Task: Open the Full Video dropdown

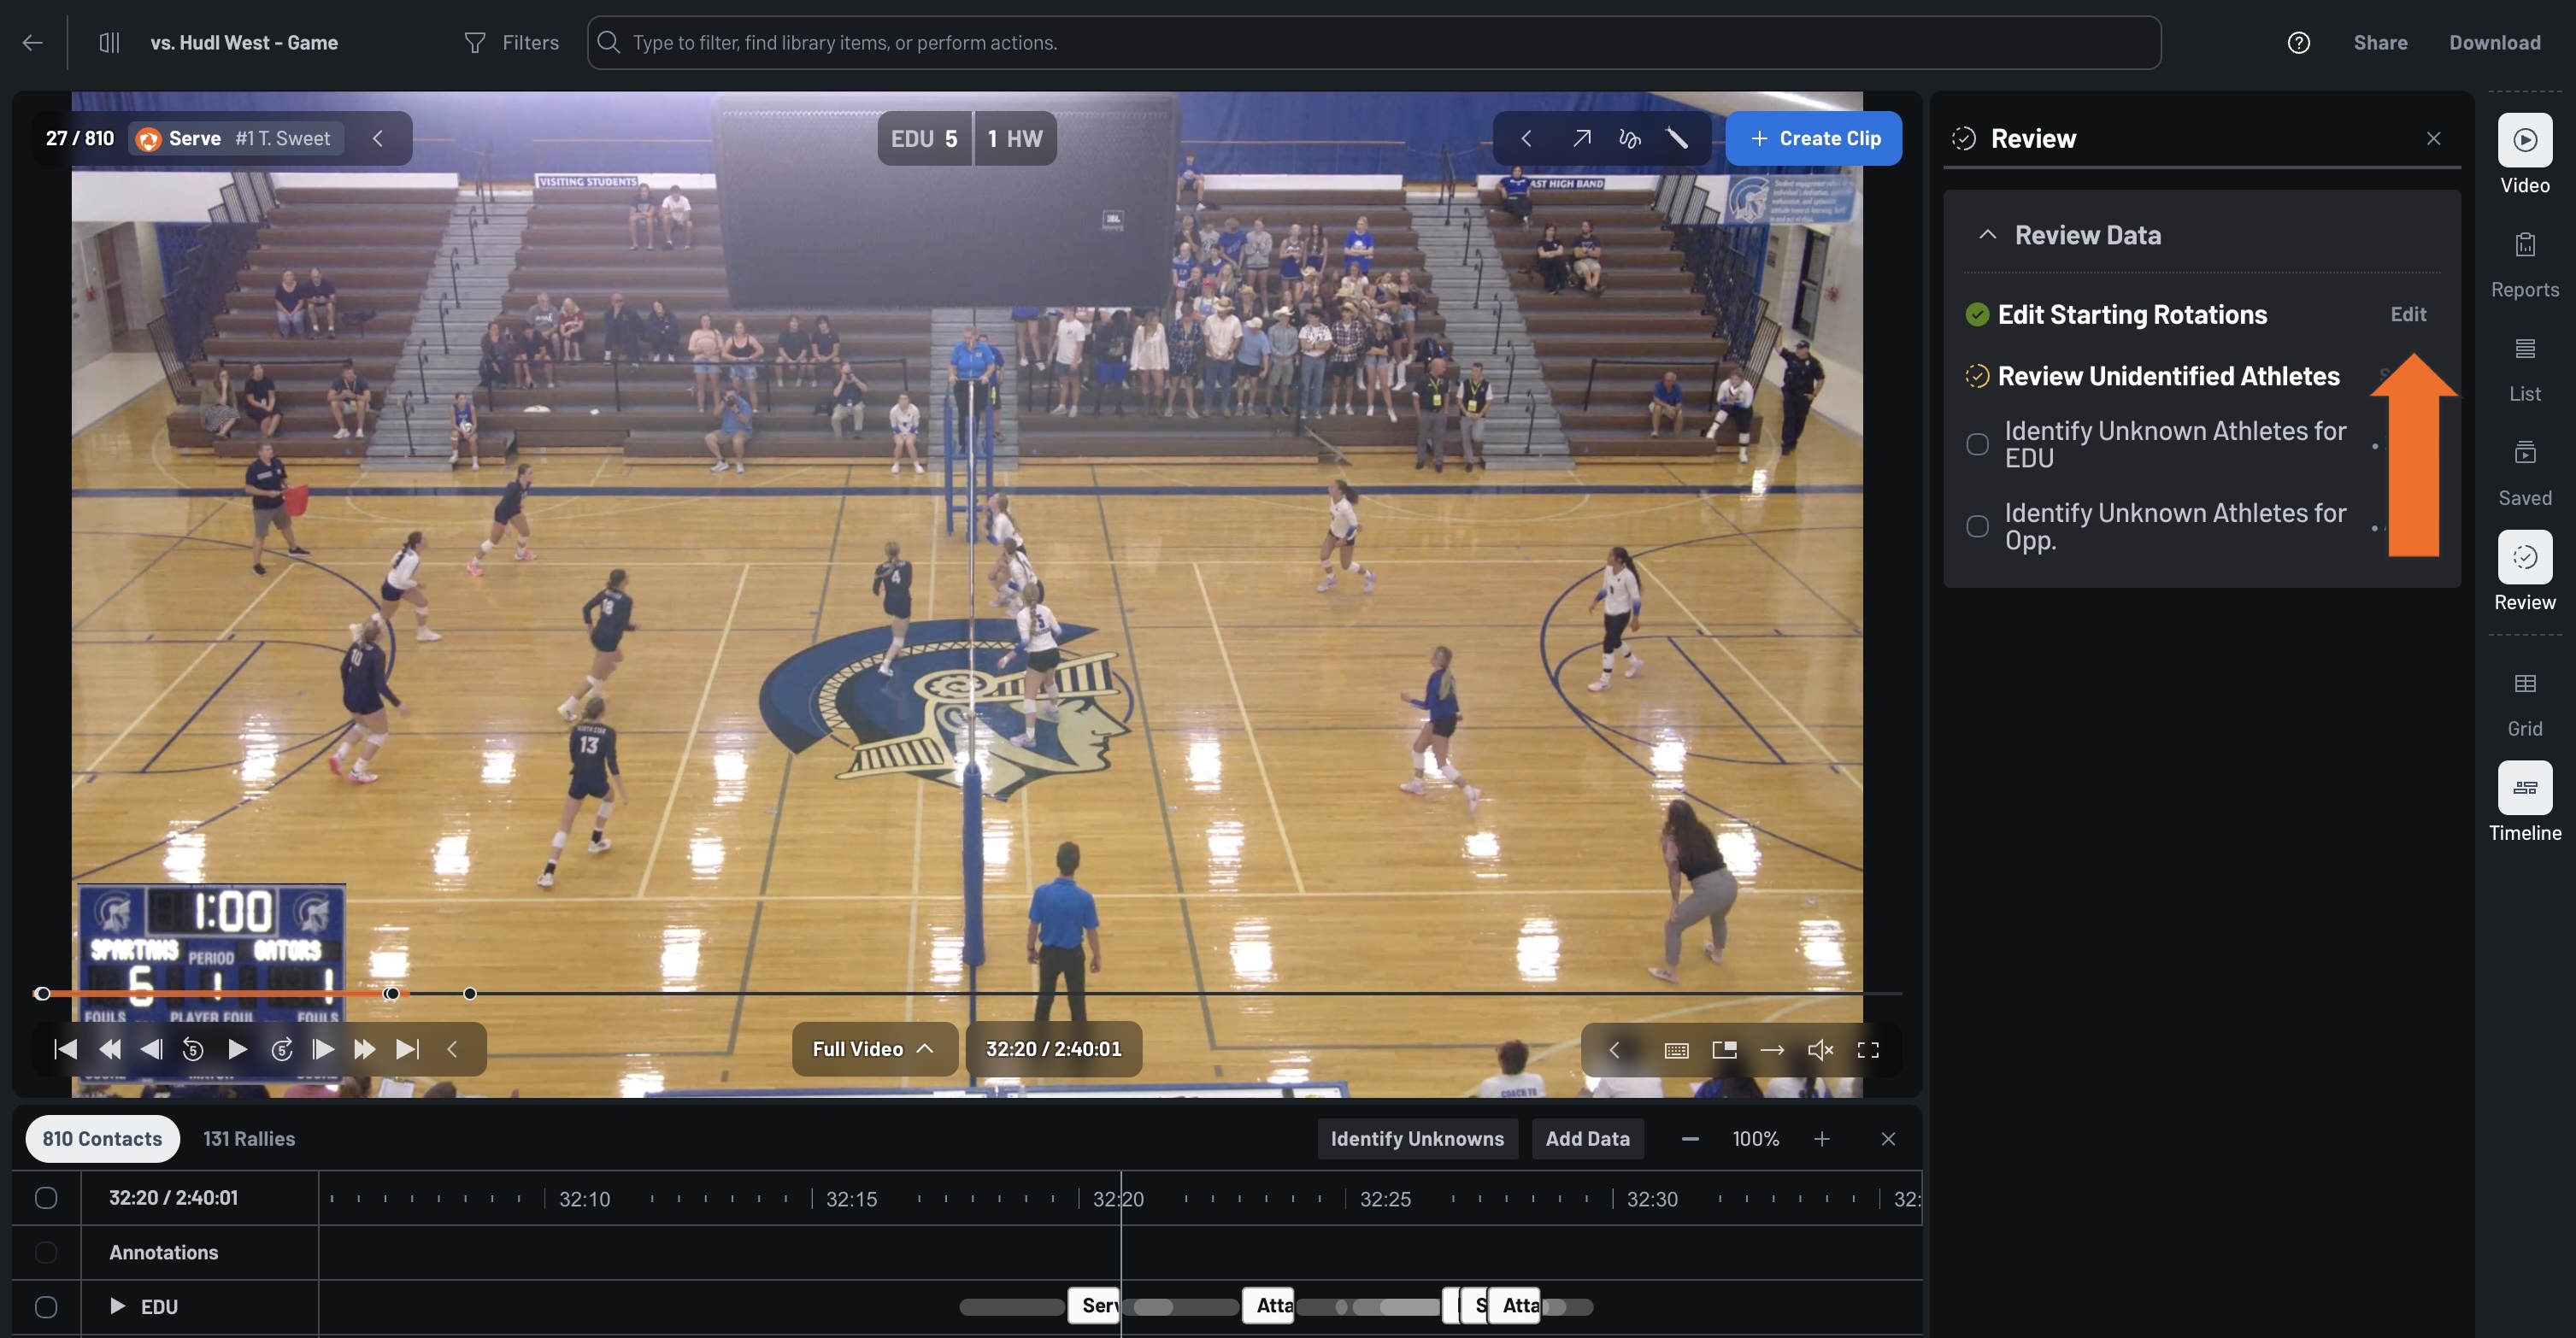Action: click(874, 1049)
